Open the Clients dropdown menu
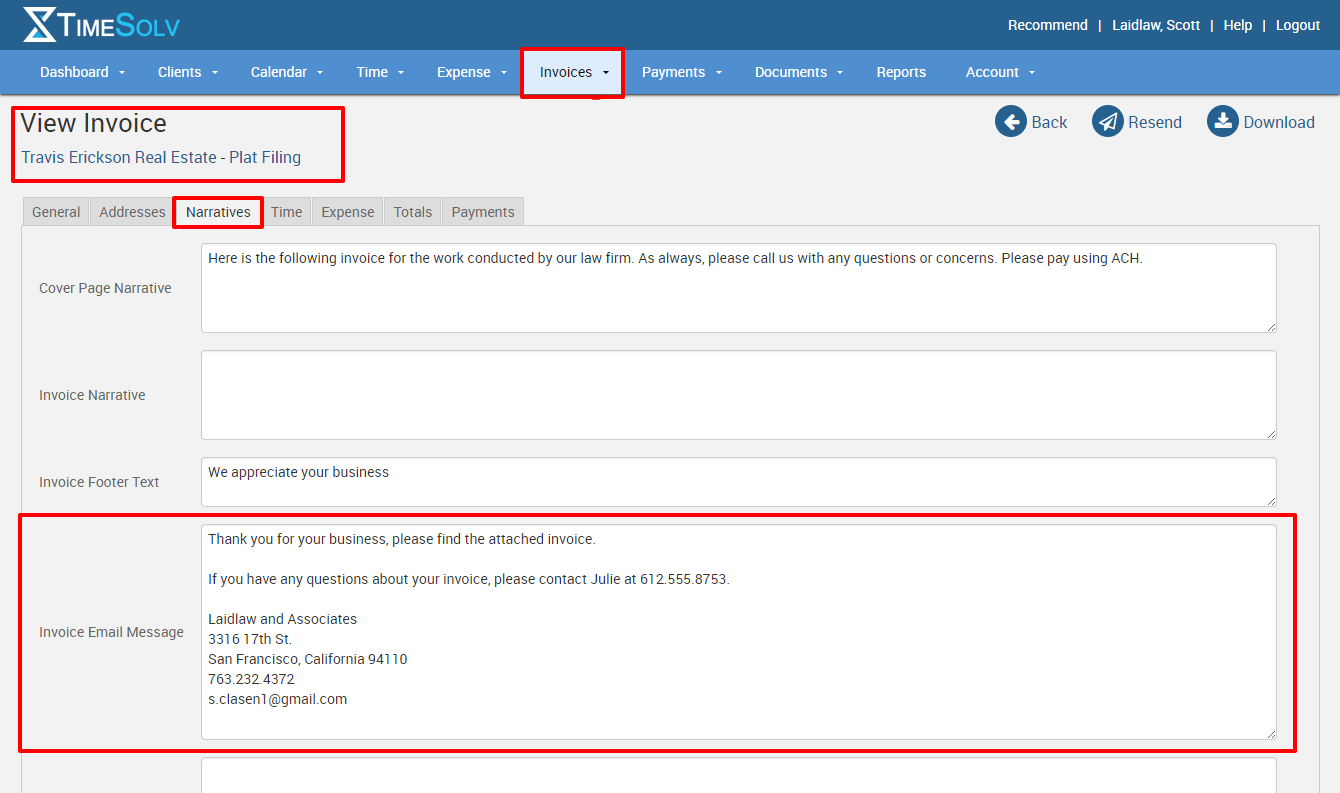1340x793 pixels. pos(187,72)
